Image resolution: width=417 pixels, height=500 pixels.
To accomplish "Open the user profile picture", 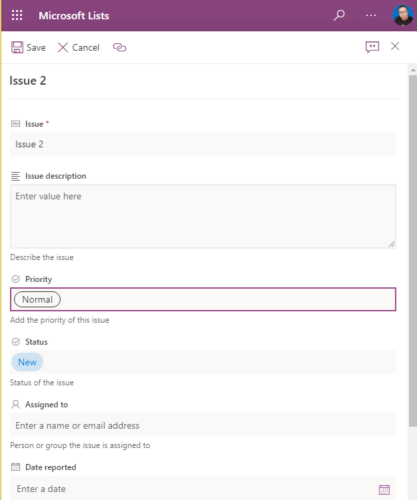I will tap(403, 15).
